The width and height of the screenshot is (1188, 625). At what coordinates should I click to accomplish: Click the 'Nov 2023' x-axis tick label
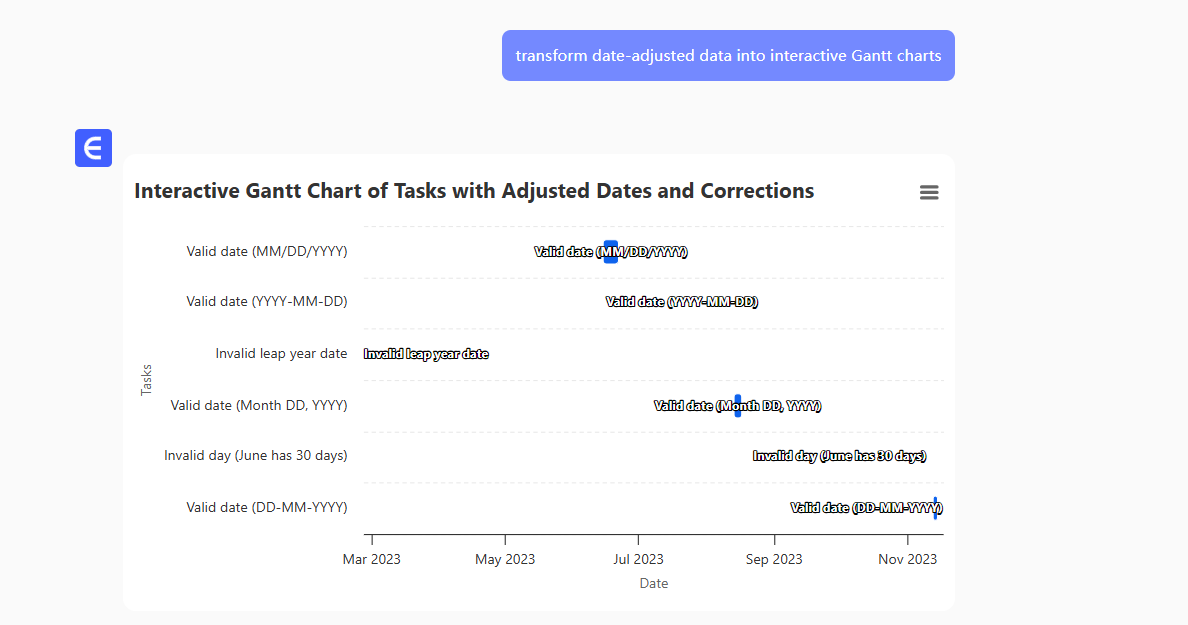[907, 559]
